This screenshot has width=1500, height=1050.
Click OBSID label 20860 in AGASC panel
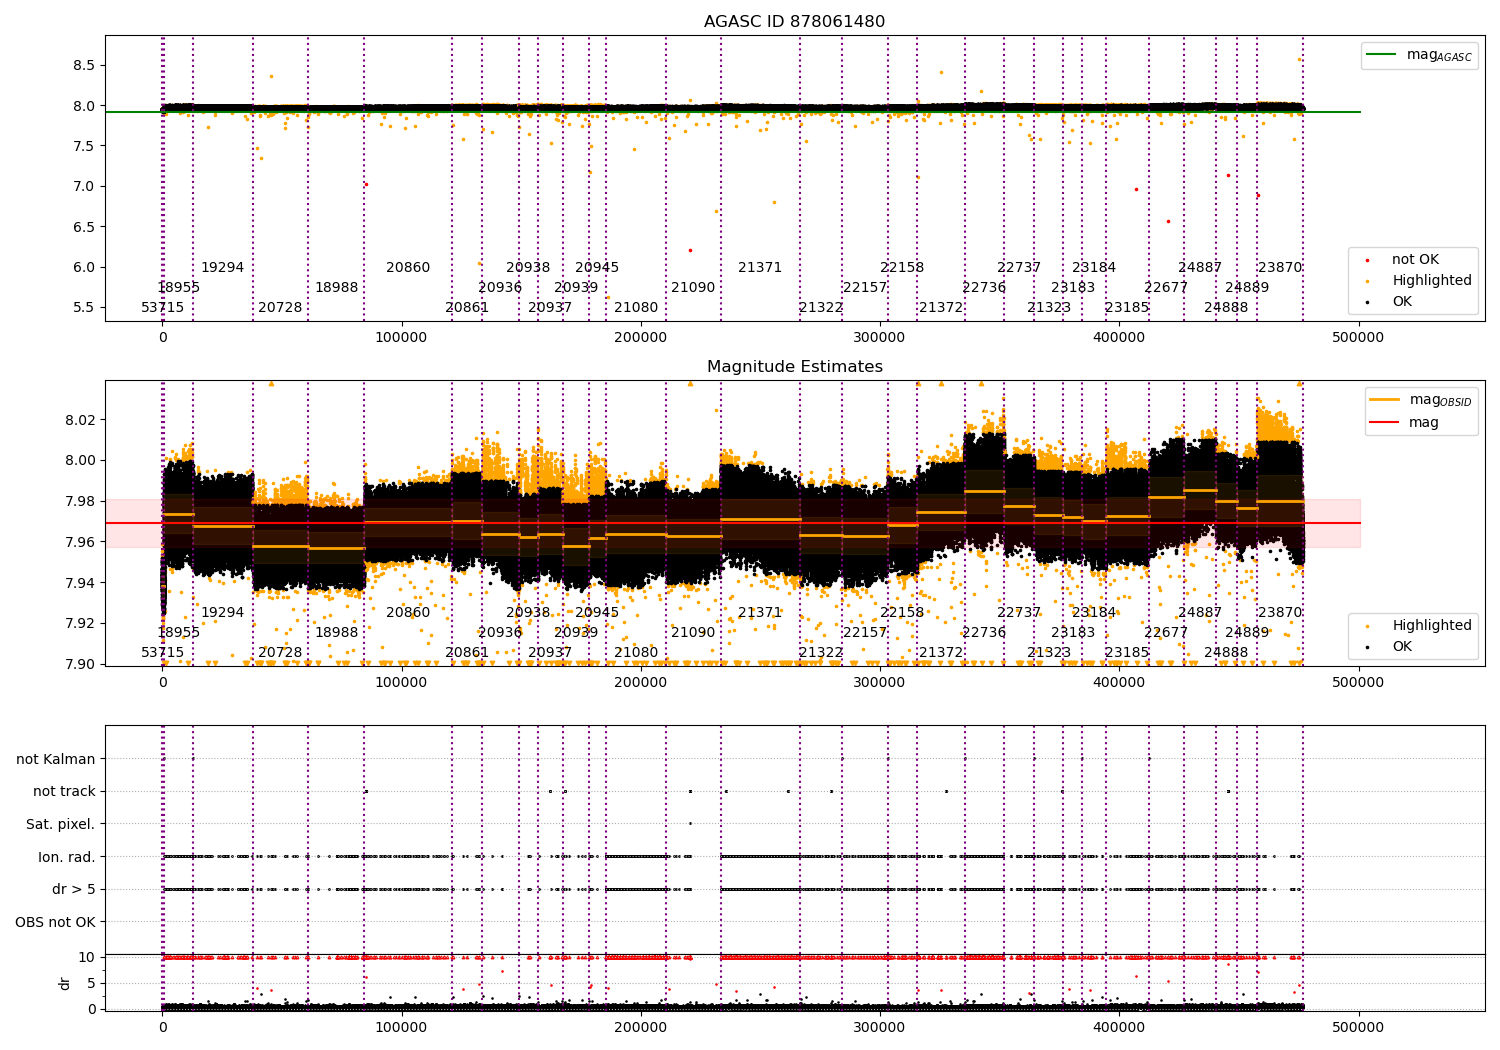[x=408, y=268]
